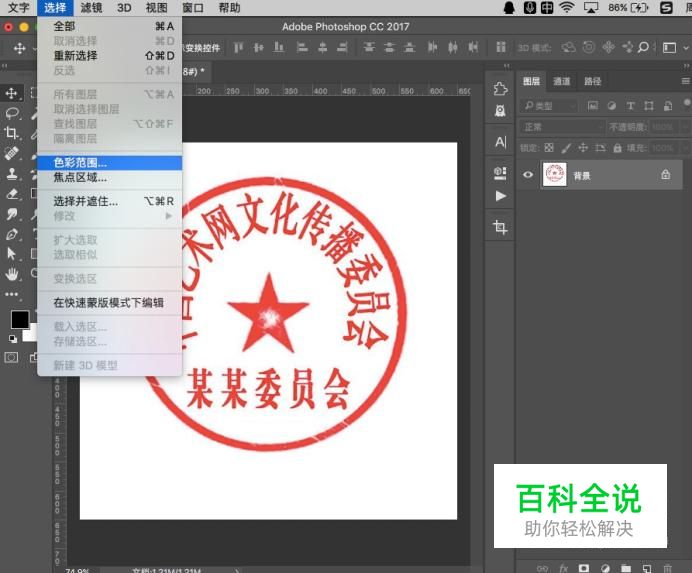This screenshot has height=573, width=692.
Task: Select the Spot Healing Brush tool
Action: (x=11, y=153)
